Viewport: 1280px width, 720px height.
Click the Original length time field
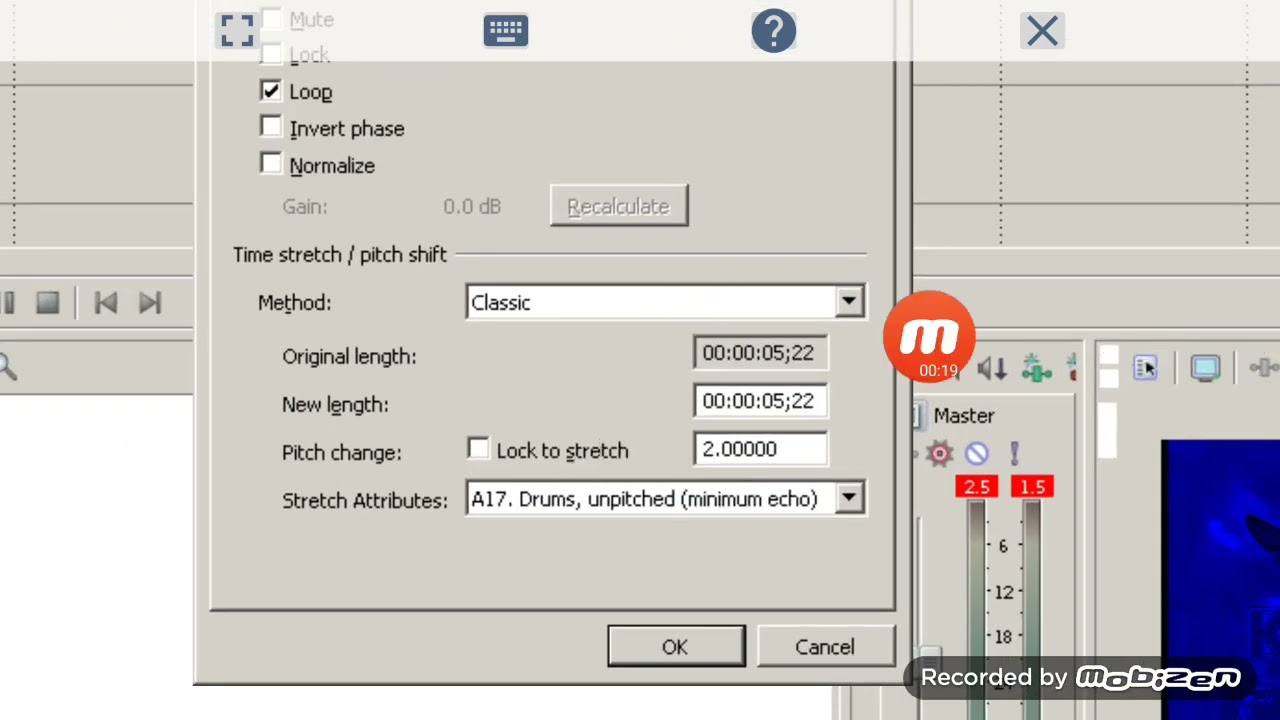pyautogui.click(x=760, y=353)
